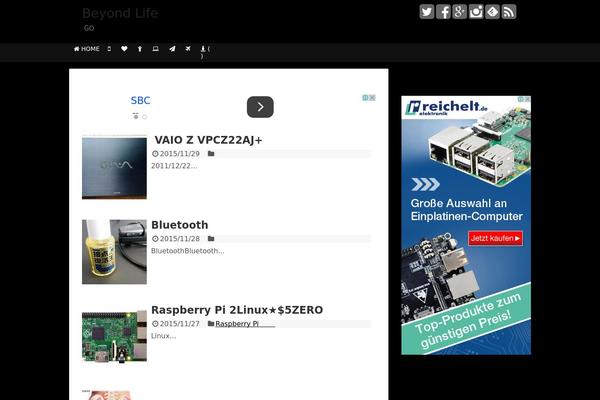
Task: Open the Raspberry Pi 2Linux★$5ZERO article
Action: pos(237,310)
